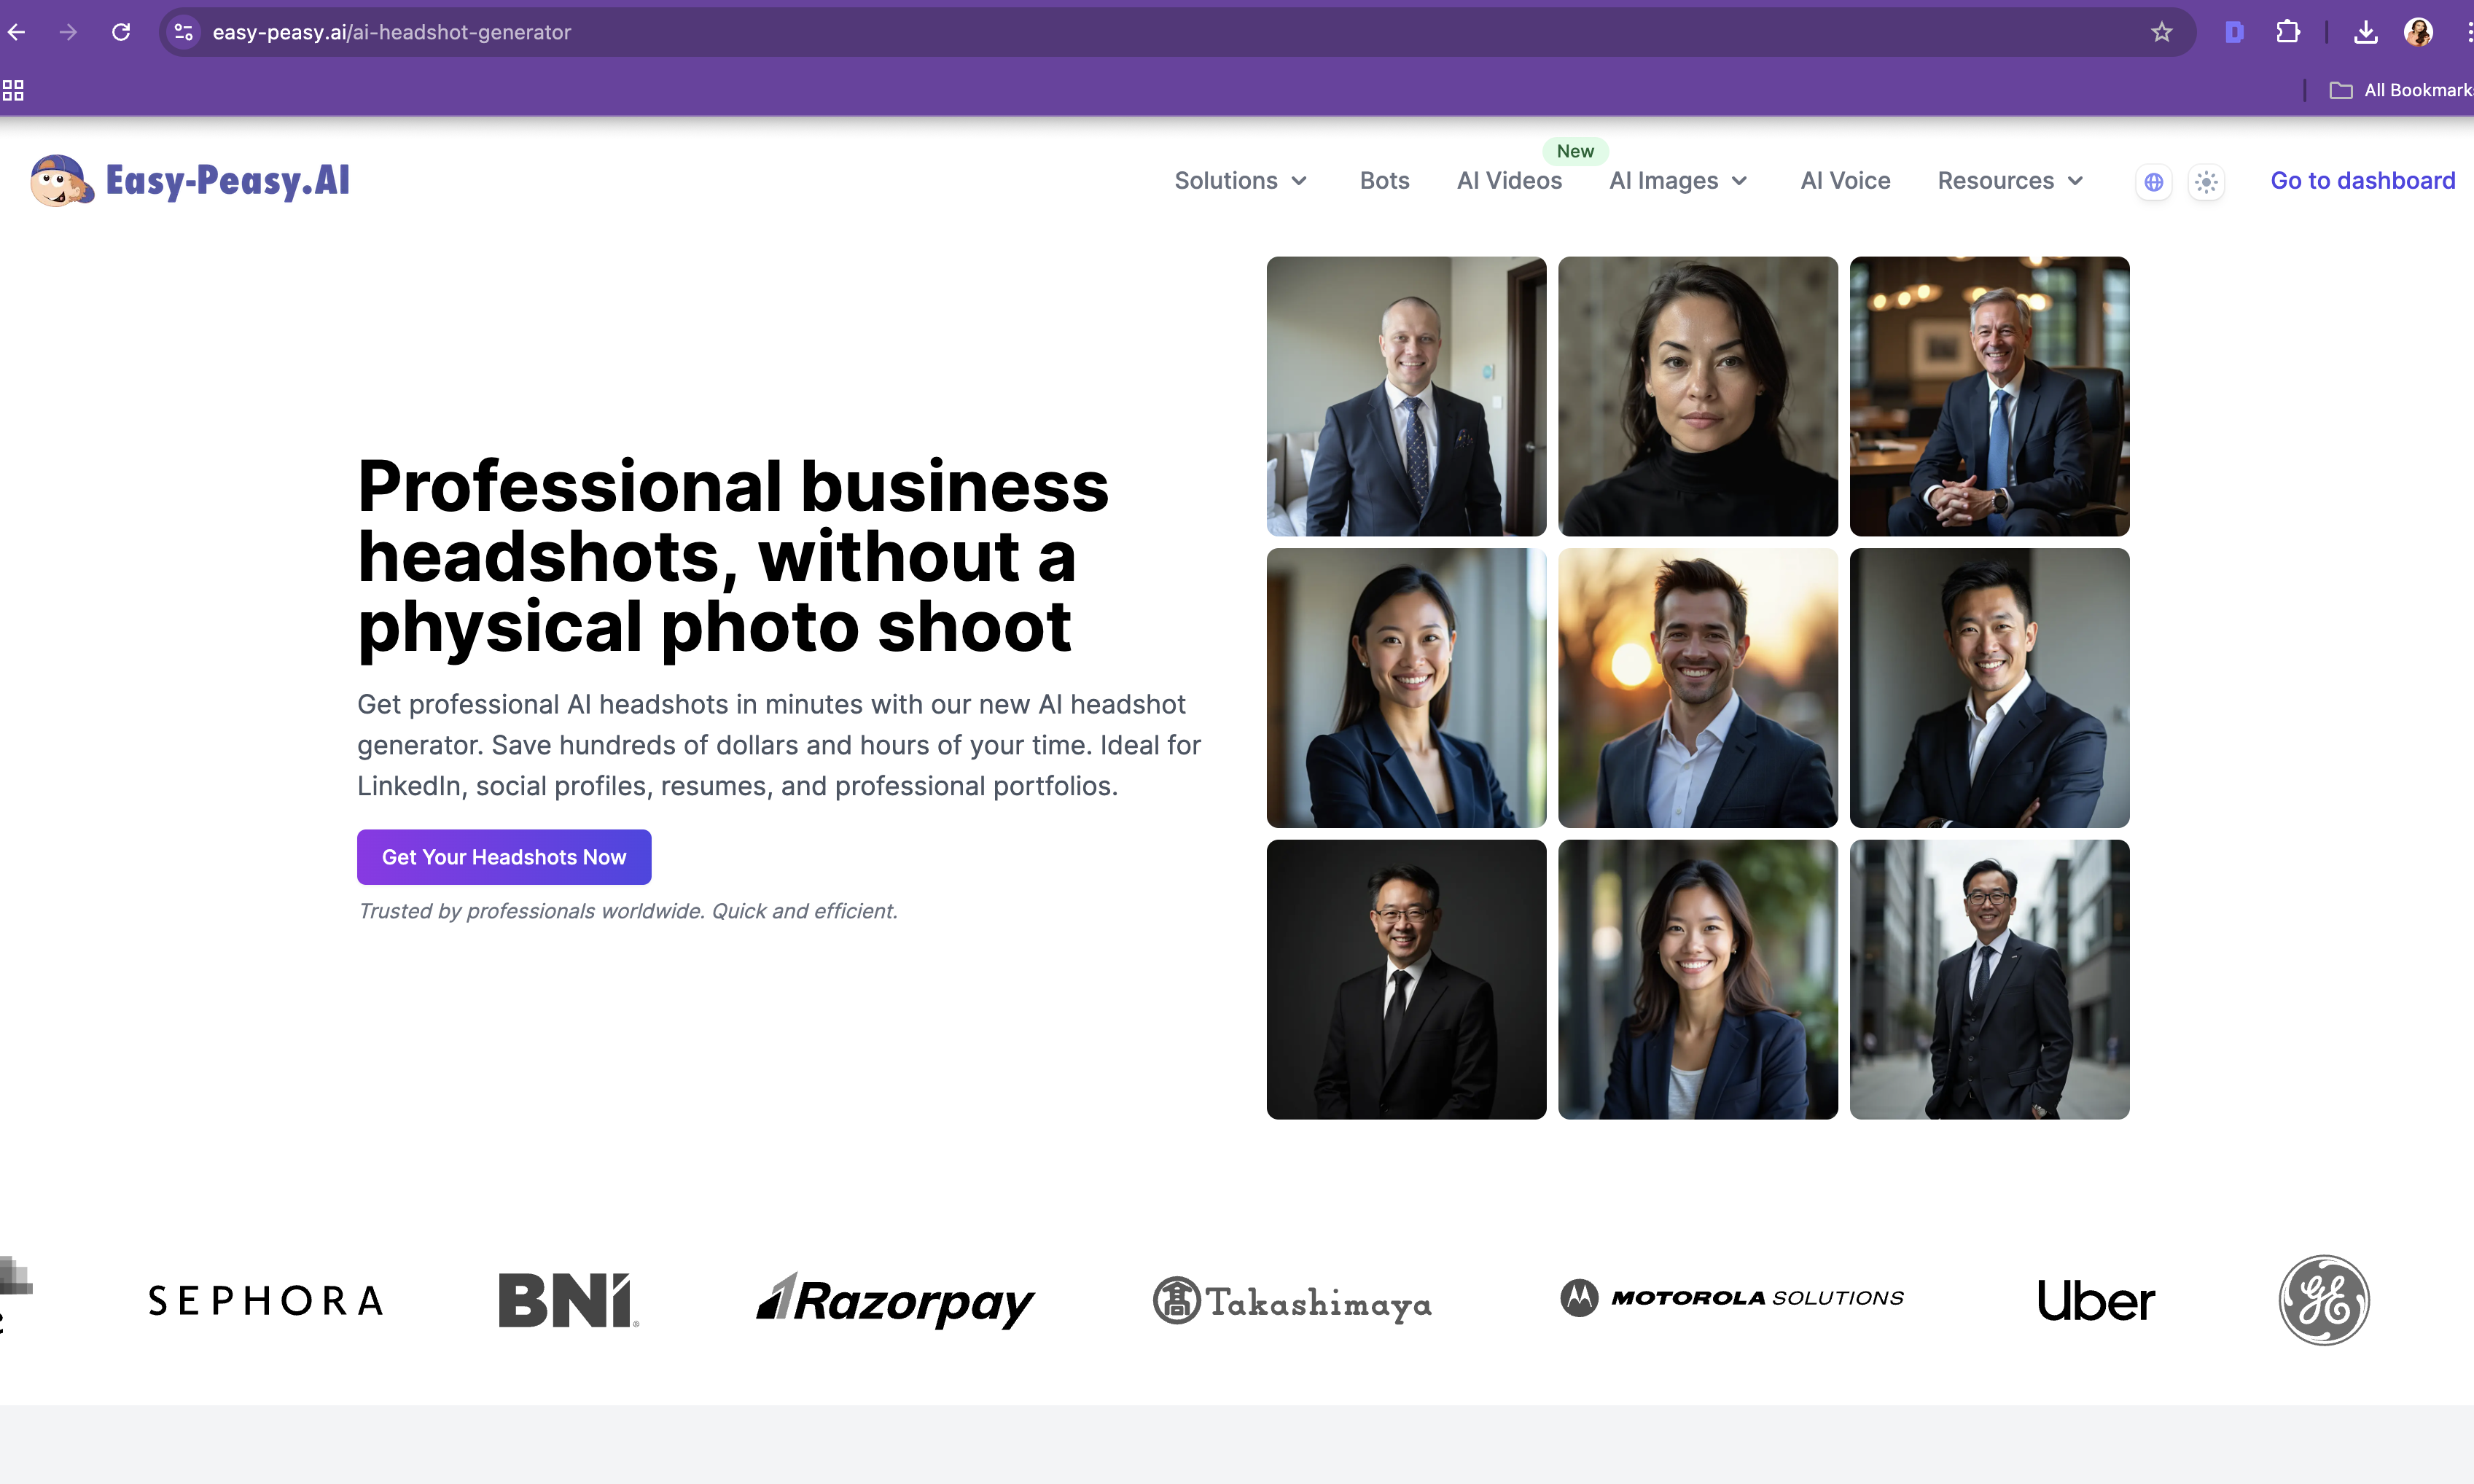Click Go to dashboard link
The height and width of the screenshot is (1484, 2474).
2362,180
